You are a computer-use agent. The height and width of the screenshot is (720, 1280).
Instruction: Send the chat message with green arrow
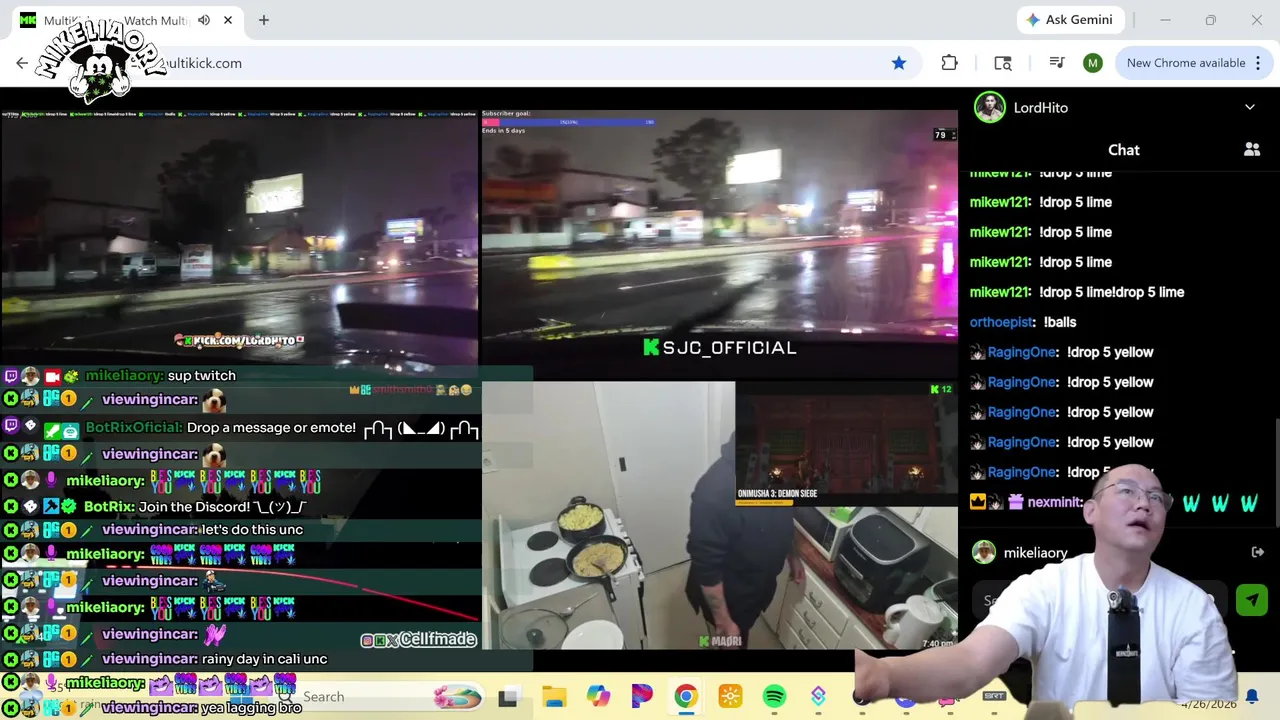click(x=1252, y=600)
